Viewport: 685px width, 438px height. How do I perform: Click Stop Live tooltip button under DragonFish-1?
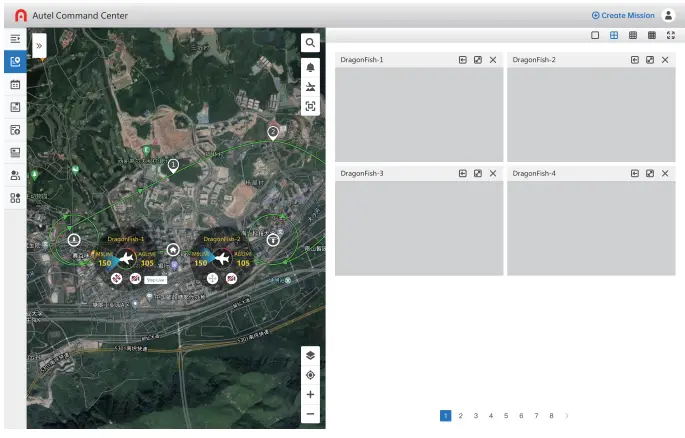click(156, 280)
